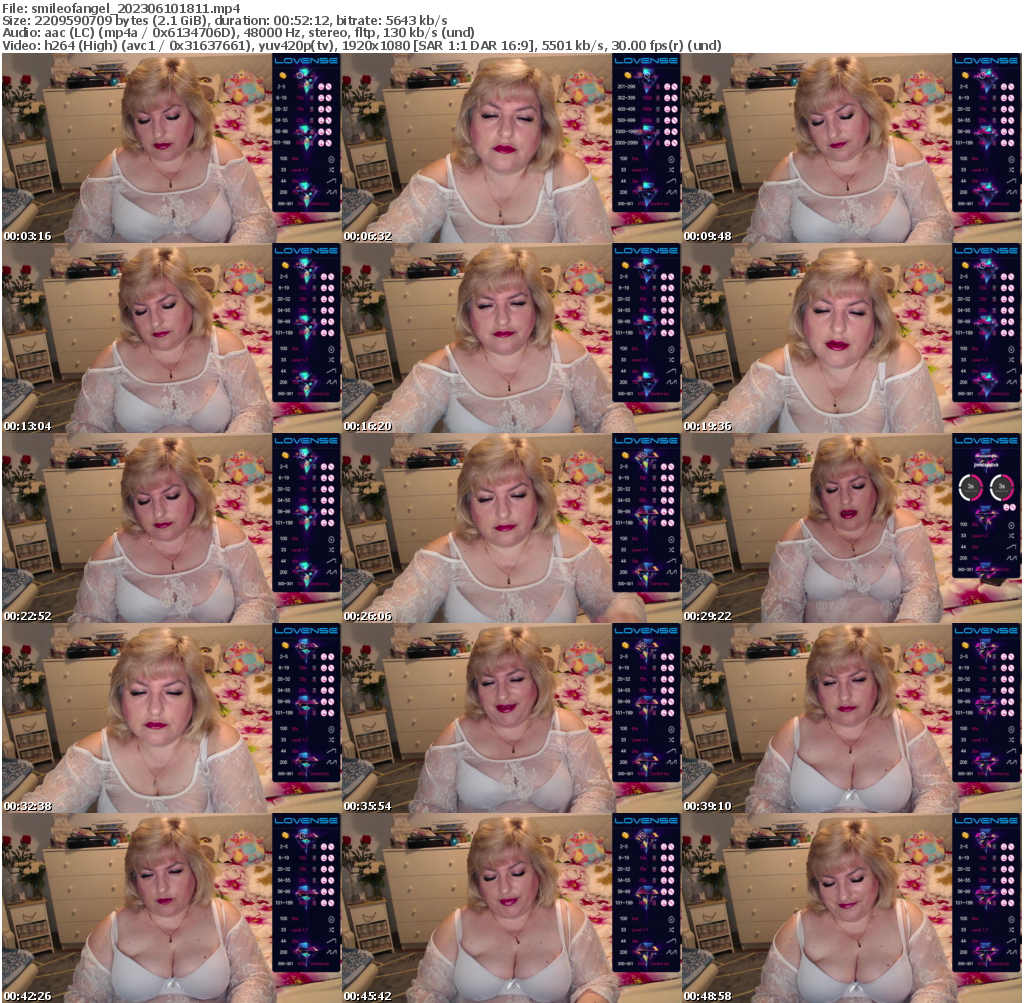Select the heart icon on the 101-199 tier
This screenshot has height=1003, width=1024.
321,142
